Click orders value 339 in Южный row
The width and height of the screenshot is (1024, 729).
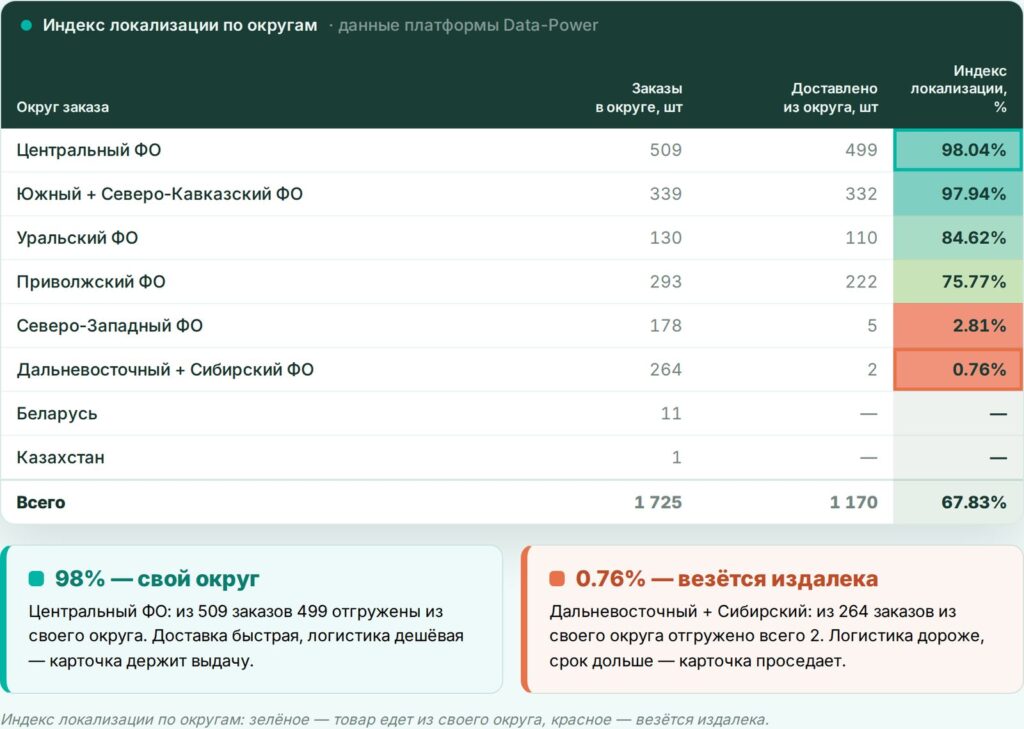pyautogui.click(x=665, y=194)
